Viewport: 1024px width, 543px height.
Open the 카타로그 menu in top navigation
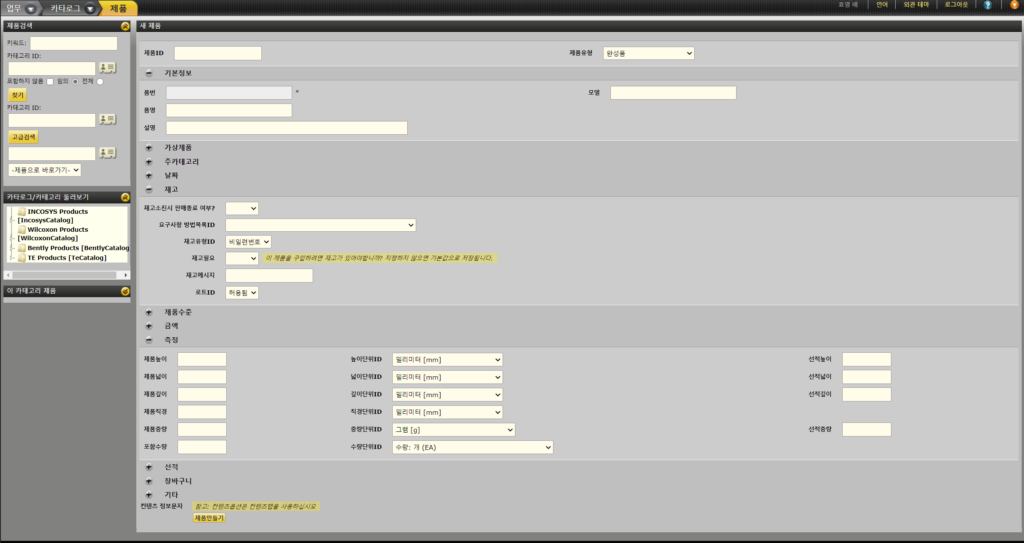click(73, 7)
